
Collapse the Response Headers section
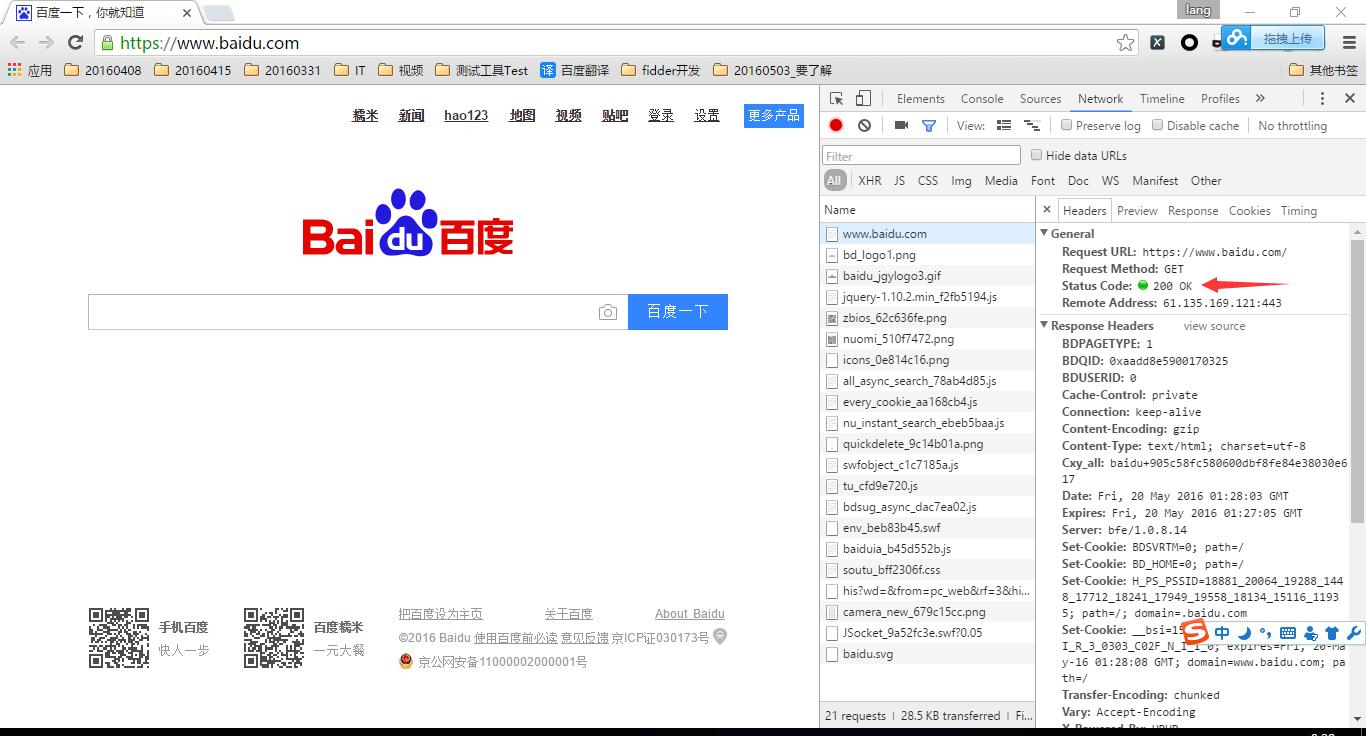pyautogui.click(x=1045, y=325)
